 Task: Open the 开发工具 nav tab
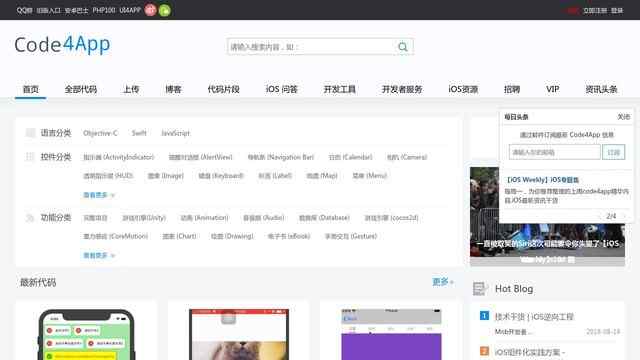(340, 89)
